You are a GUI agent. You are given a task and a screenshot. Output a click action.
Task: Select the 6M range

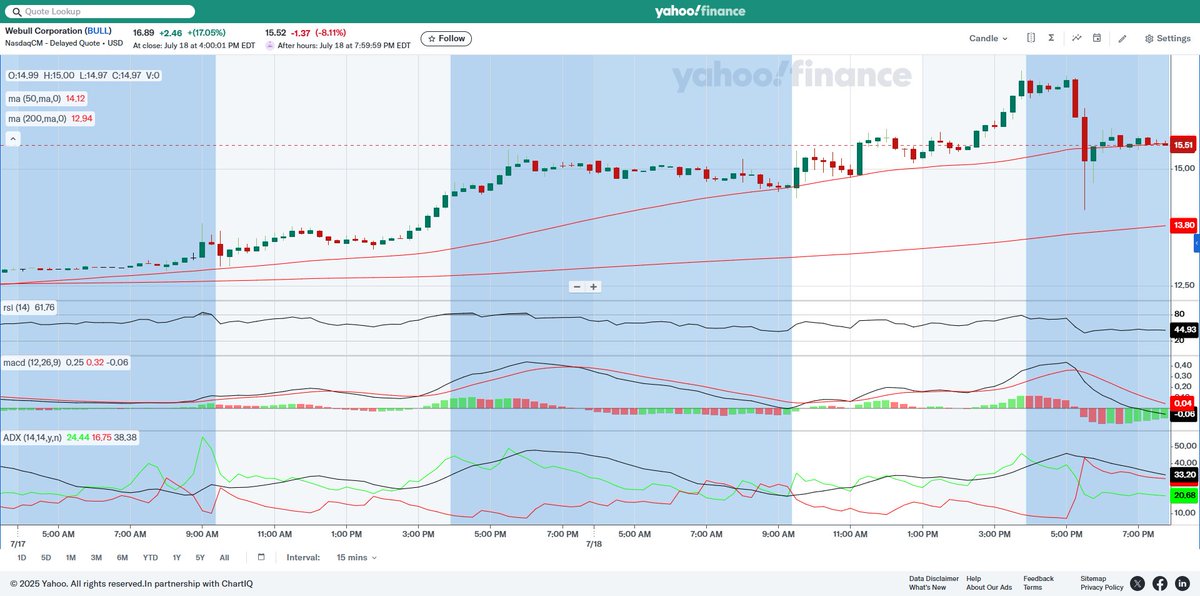pos(122,557)
